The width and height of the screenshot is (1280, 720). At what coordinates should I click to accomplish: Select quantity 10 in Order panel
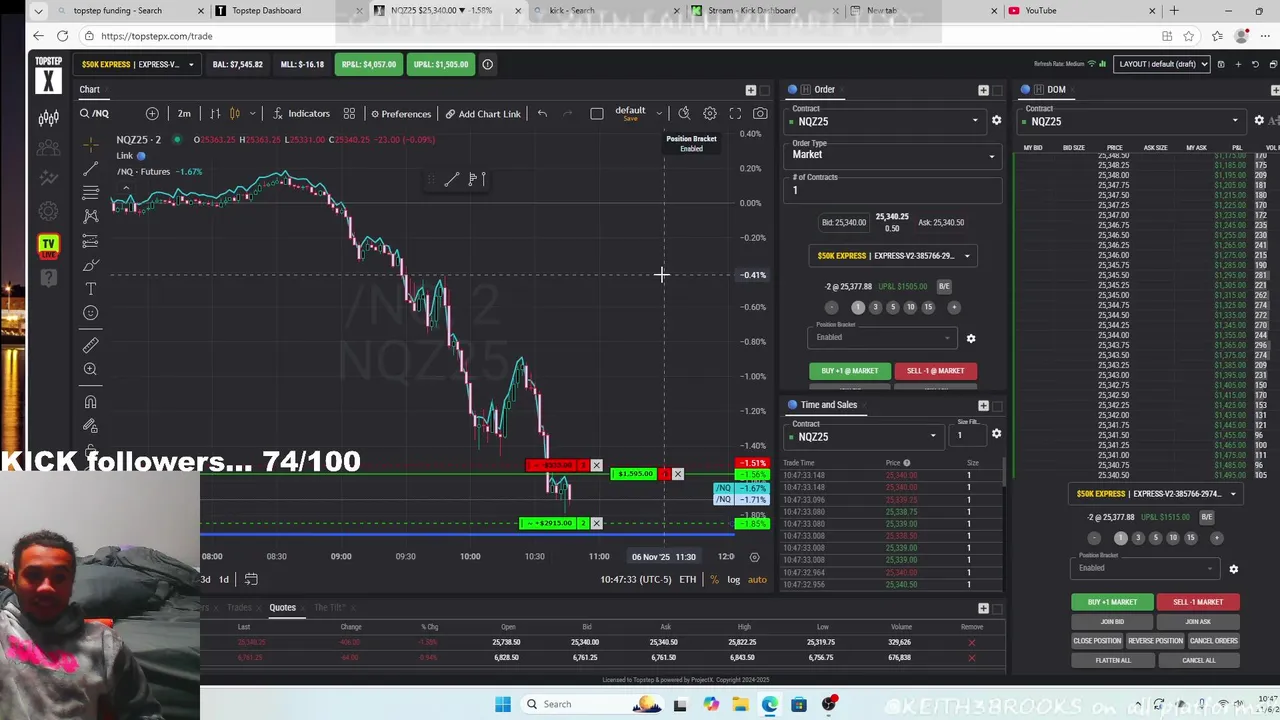point(910,307)
